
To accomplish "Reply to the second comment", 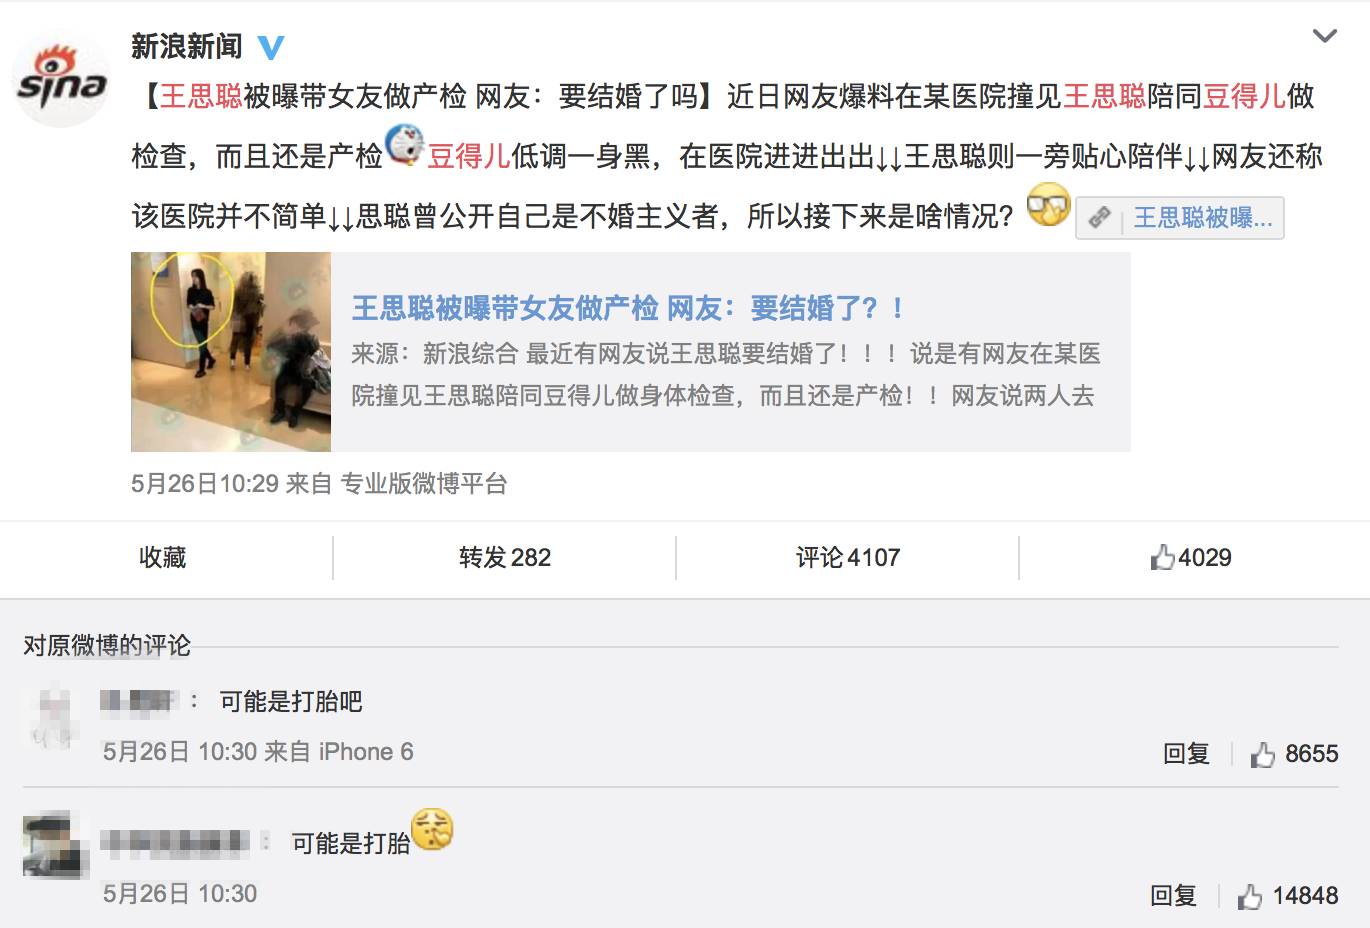I will pyautogui.click(x=1173, y=896).
